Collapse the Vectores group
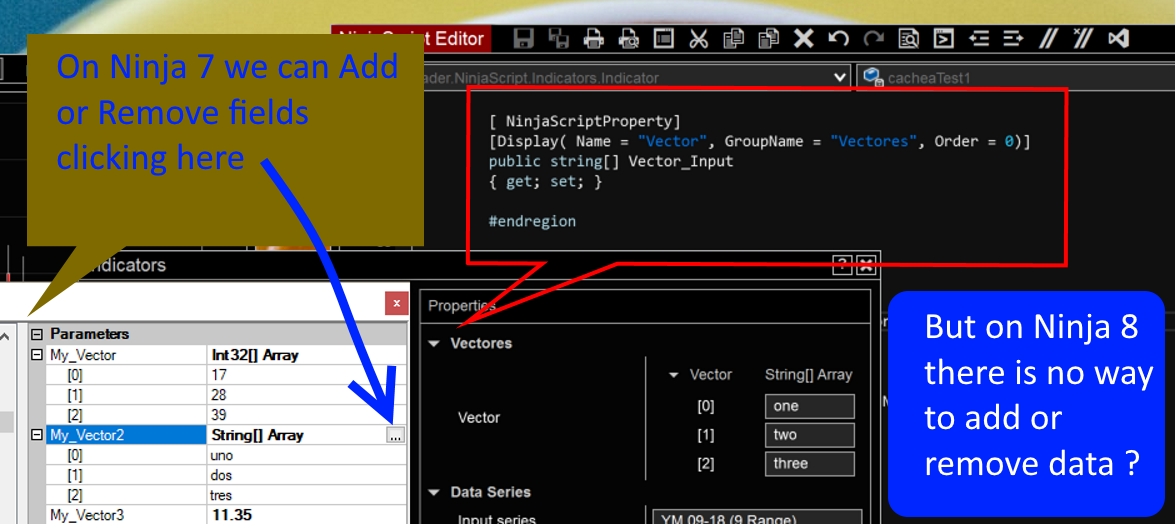1175x524 pixels. tap(434, 343)
